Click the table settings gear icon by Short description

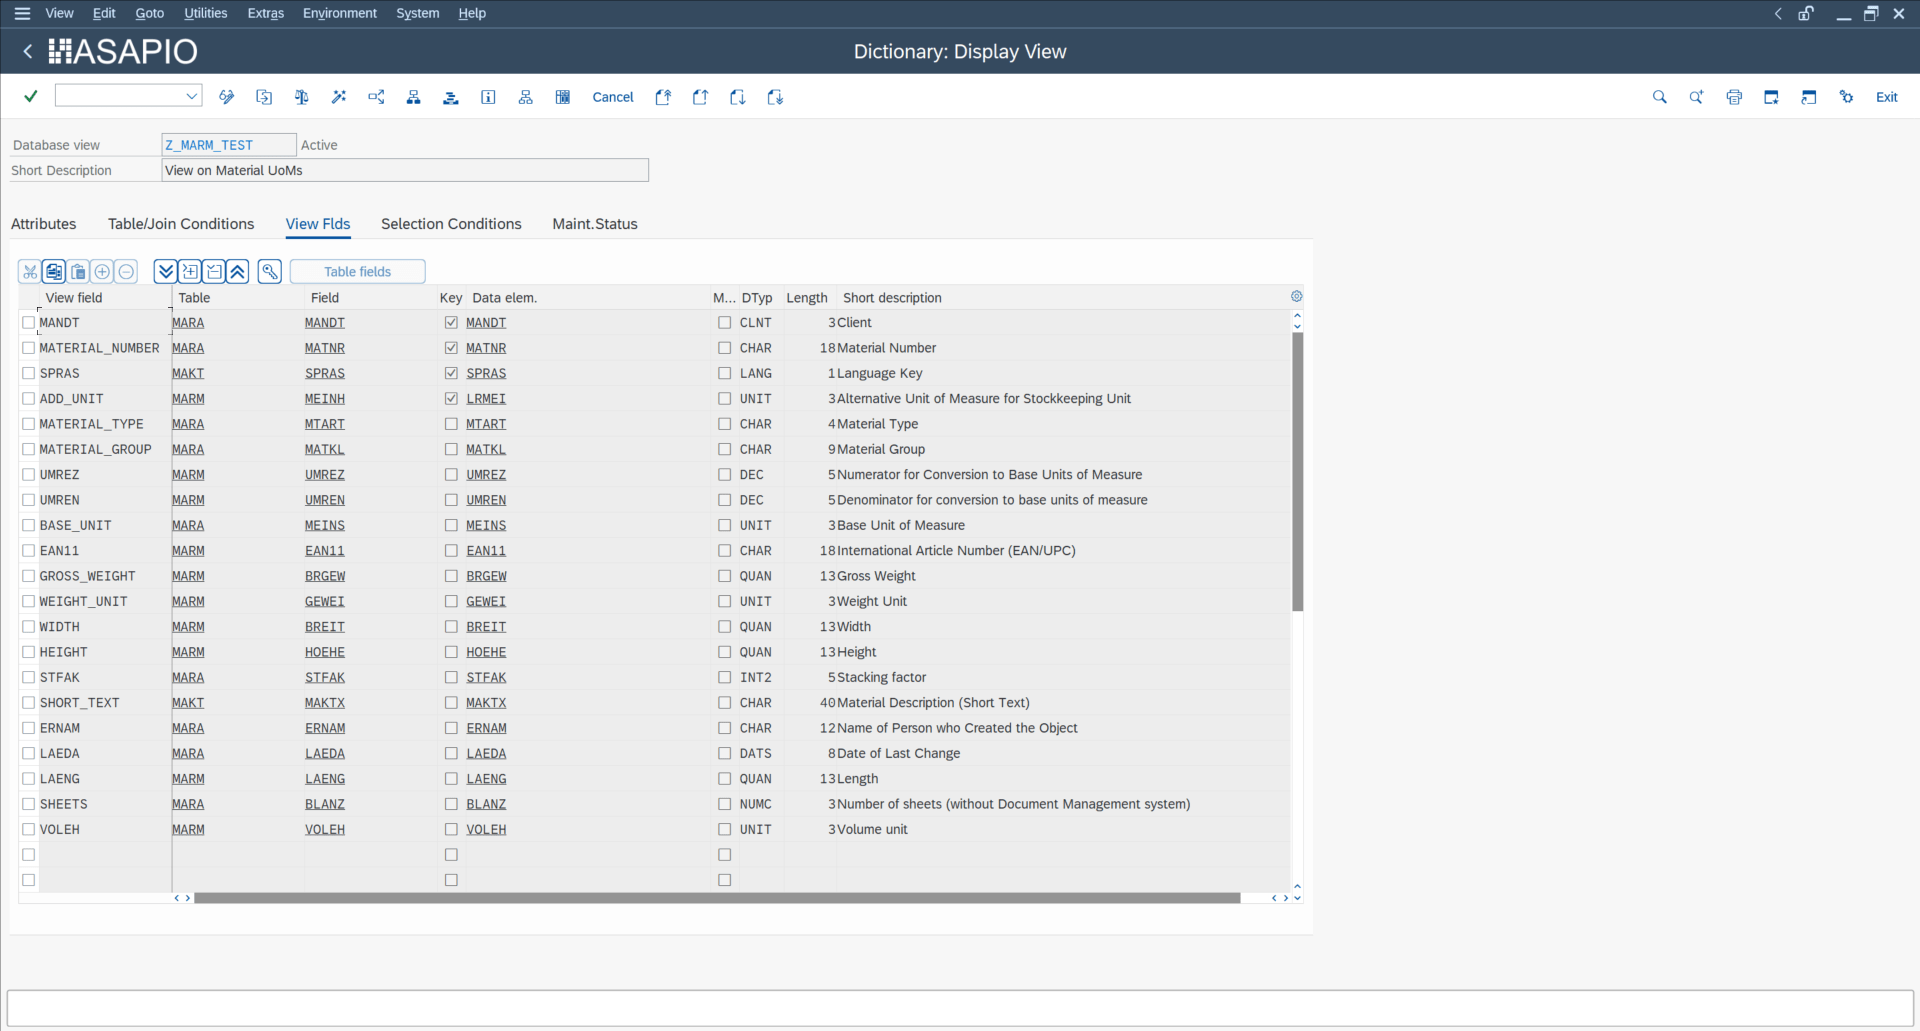point(1296,296)
